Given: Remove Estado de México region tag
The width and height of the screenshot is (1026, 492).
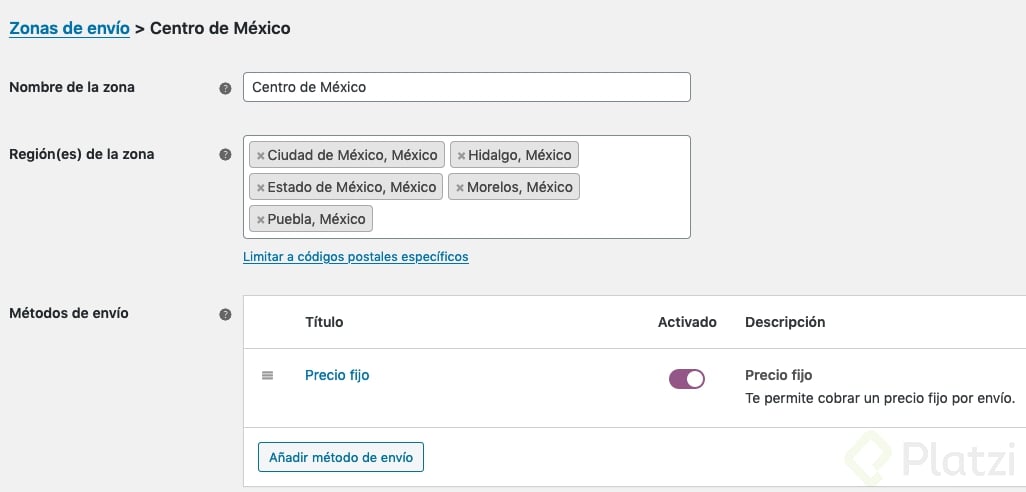Looking at the screenshot, I should point(261,188).
